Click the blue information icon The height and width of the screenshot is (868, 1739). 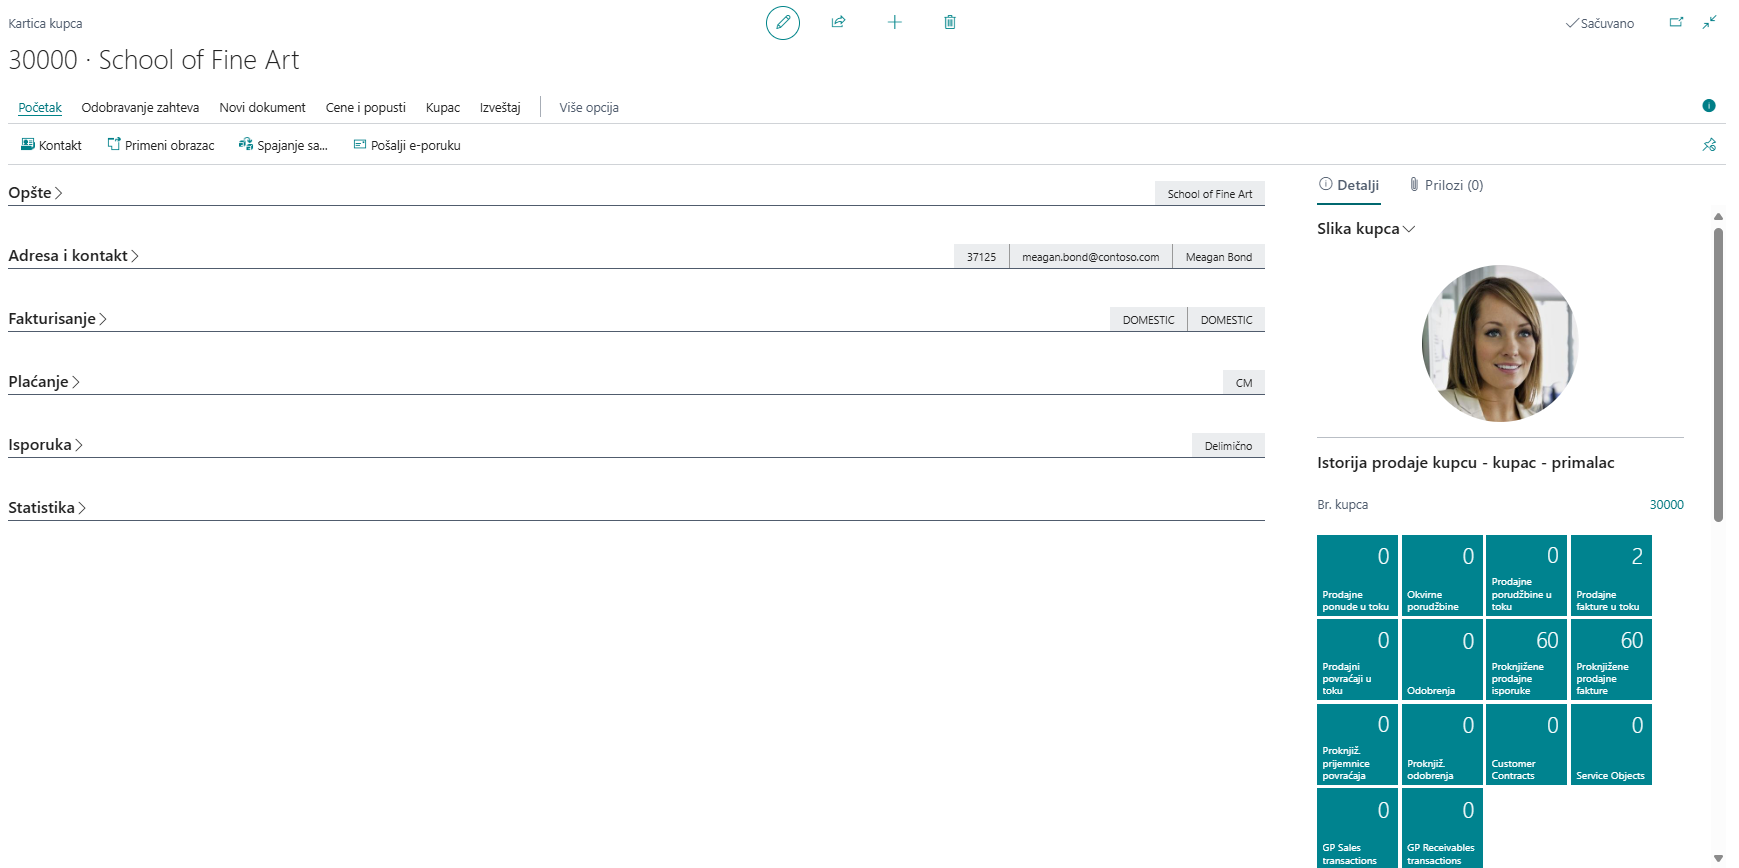(x=1709, y=106)
